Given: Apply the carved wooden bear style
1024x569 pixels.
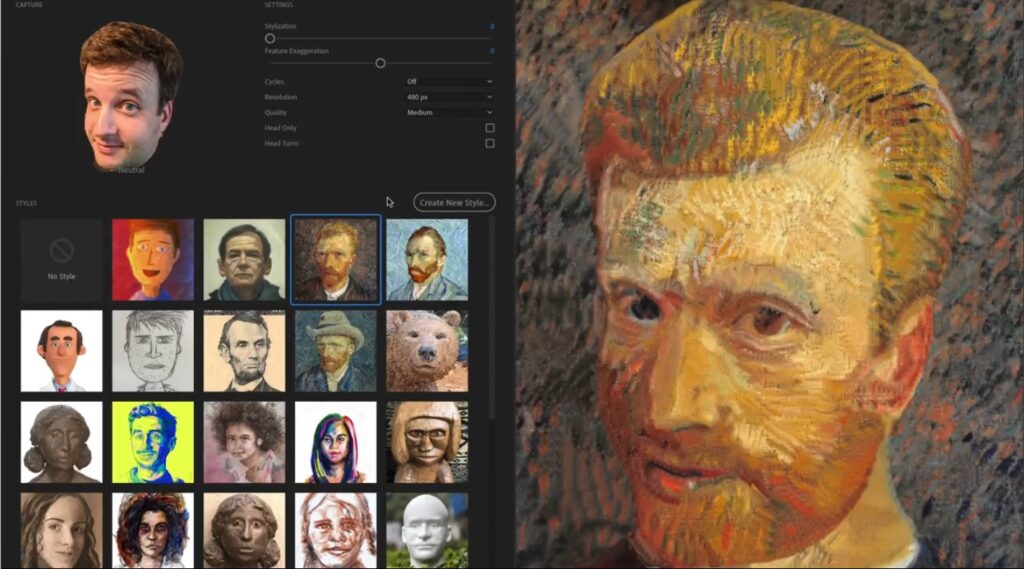Looking at the screenshot, I should click(427, 351).
